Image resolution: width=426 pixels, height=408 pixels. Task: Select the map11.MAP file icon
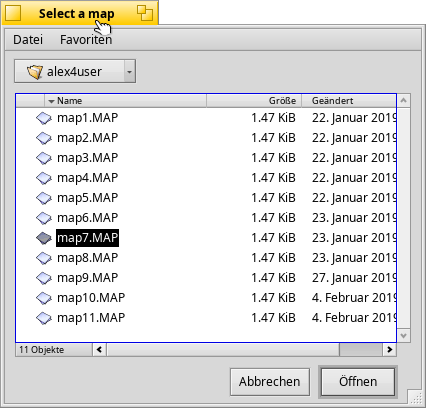point(44,318)
